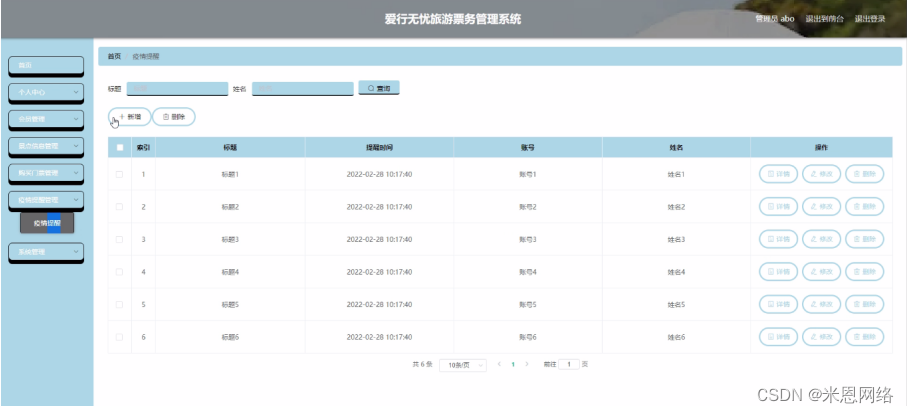Open 详情 for row 标题2
This screenshot has height=413, width=909.
[x=778, y=206]
